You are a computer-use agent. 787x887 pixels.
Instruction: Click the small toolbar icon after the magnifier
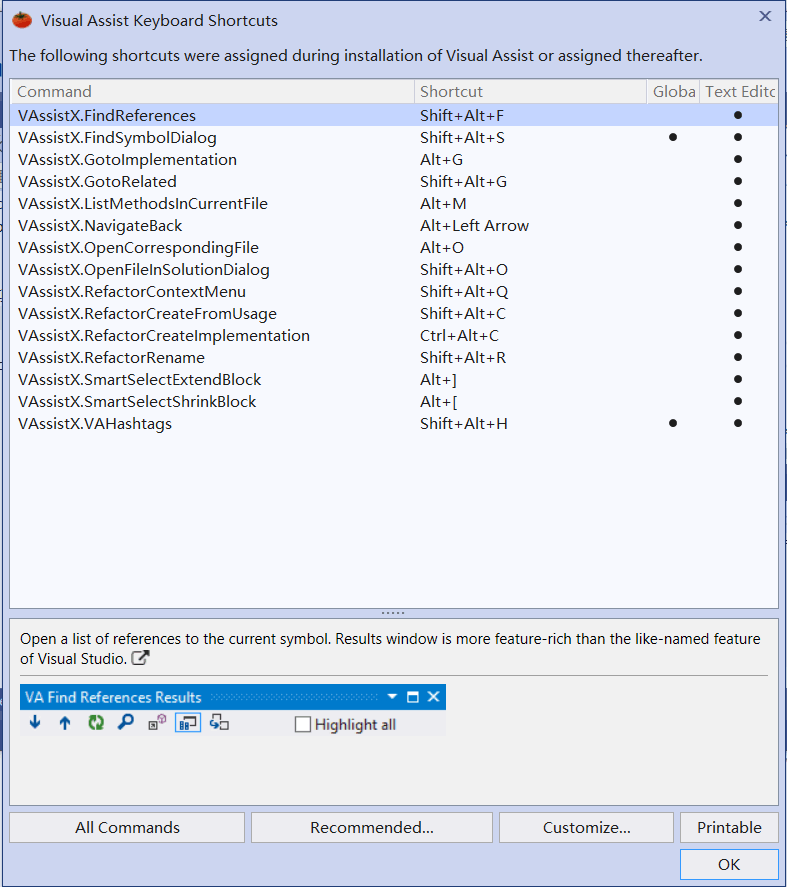click(x=157, y=722)
